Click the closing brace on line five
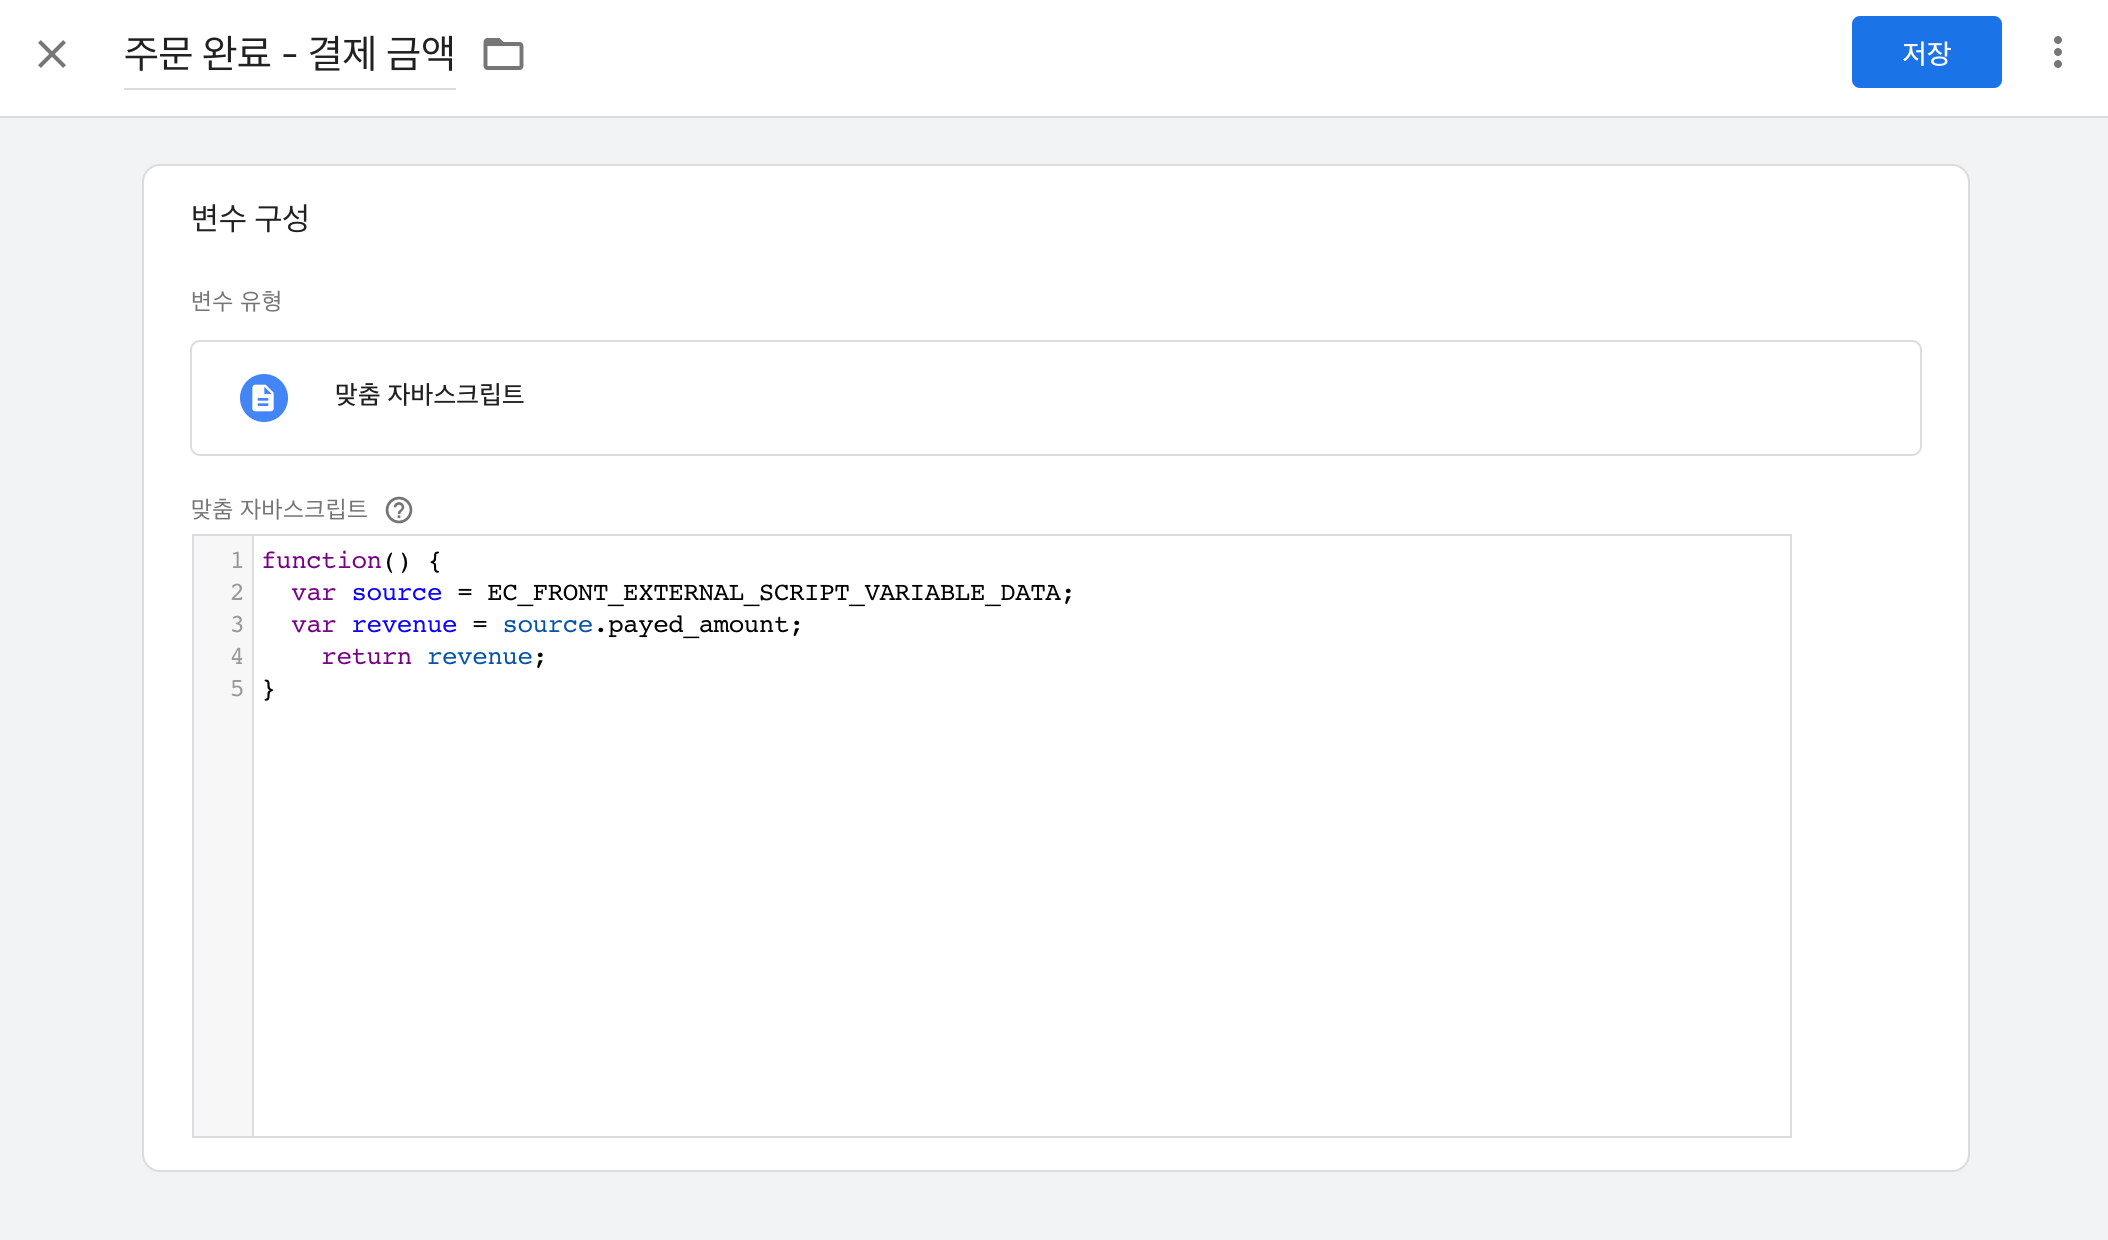The image size is (2108, 1240). [268, 689]
